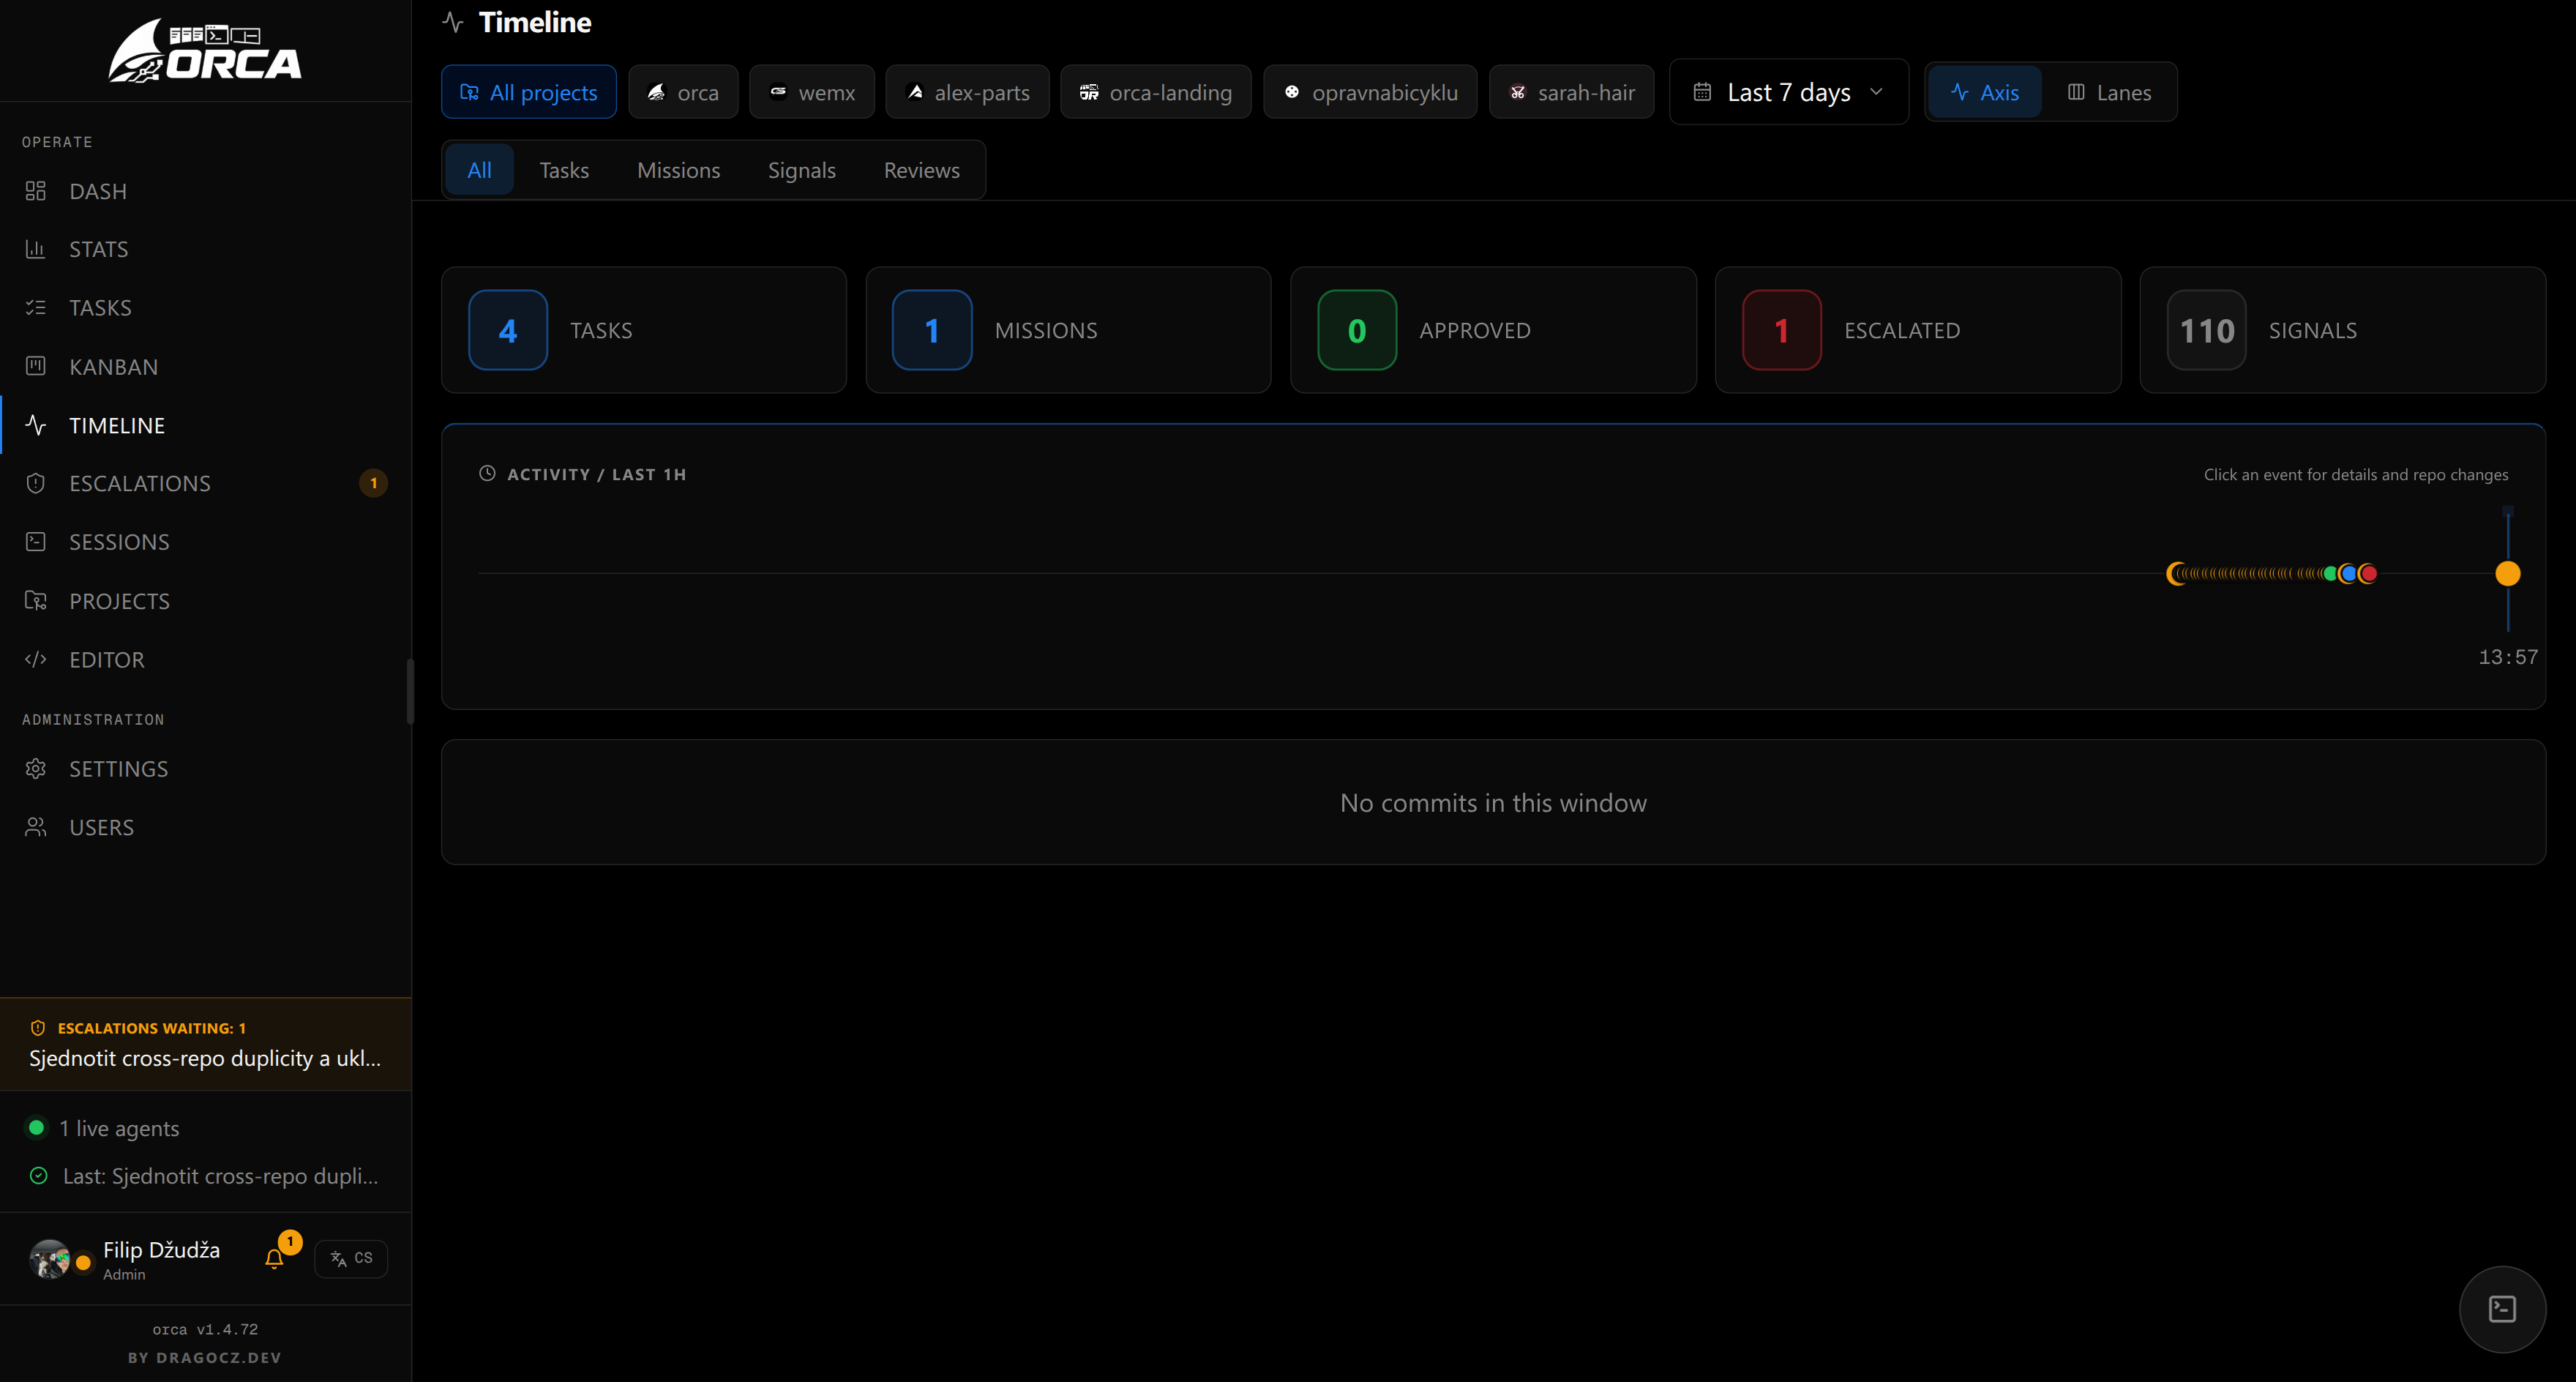Filter timeline by orca-landing project
The height and width of the screenshot is (1382, 2576).
pos(1156,92)
